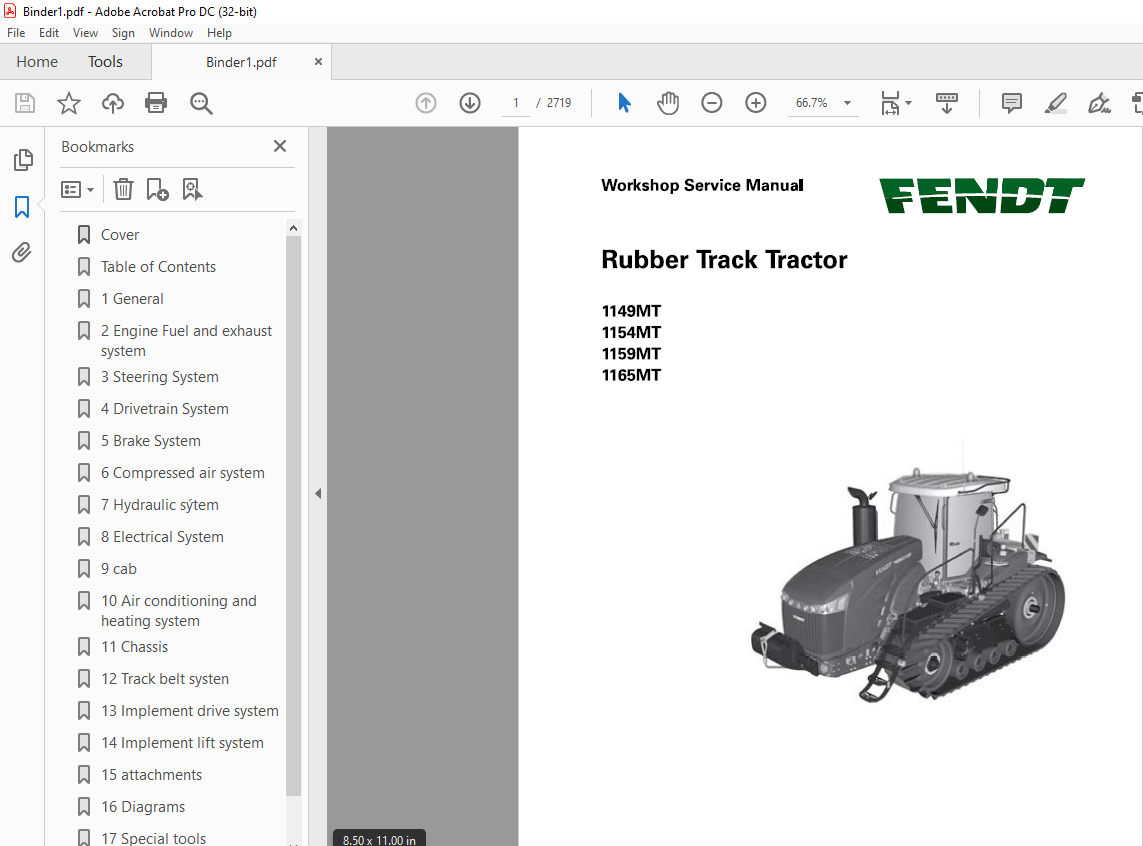Activate the Selection arrow tool
1143x846 pixels.
tap(624, 103)
